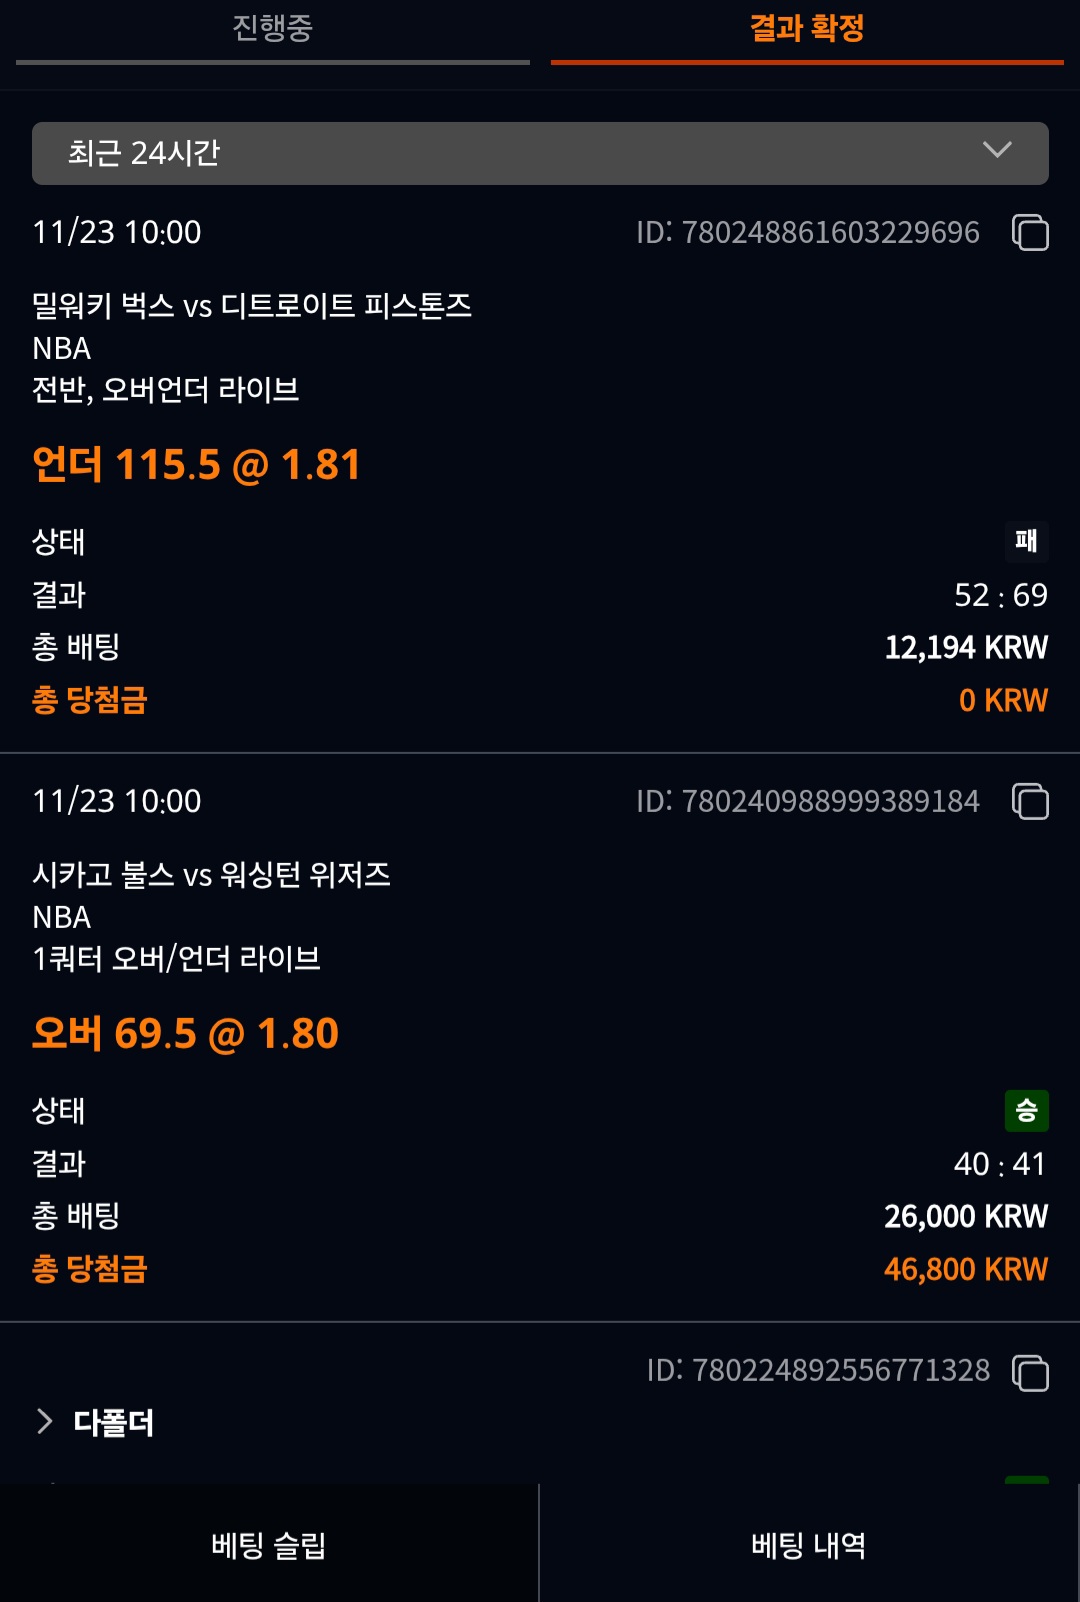Select the 결과 확정 tab
This screenshot has height=1602, width=1080.
807,29
